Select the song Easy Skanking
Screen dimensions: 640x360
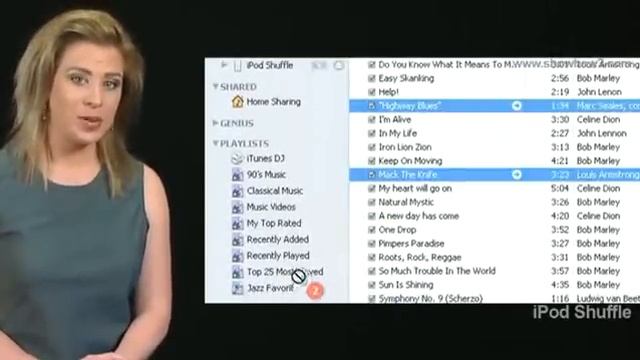tap(406, 78)
